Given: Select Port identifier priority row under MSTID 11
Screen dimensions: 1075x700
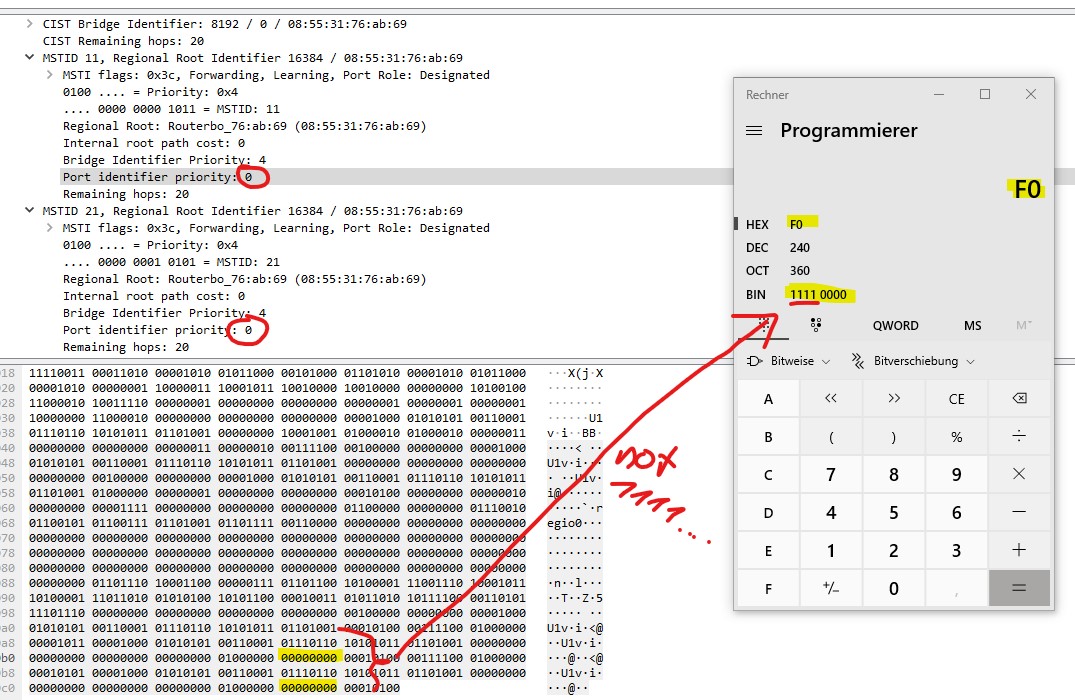Looking at the screenshot, I should [158, 177].
